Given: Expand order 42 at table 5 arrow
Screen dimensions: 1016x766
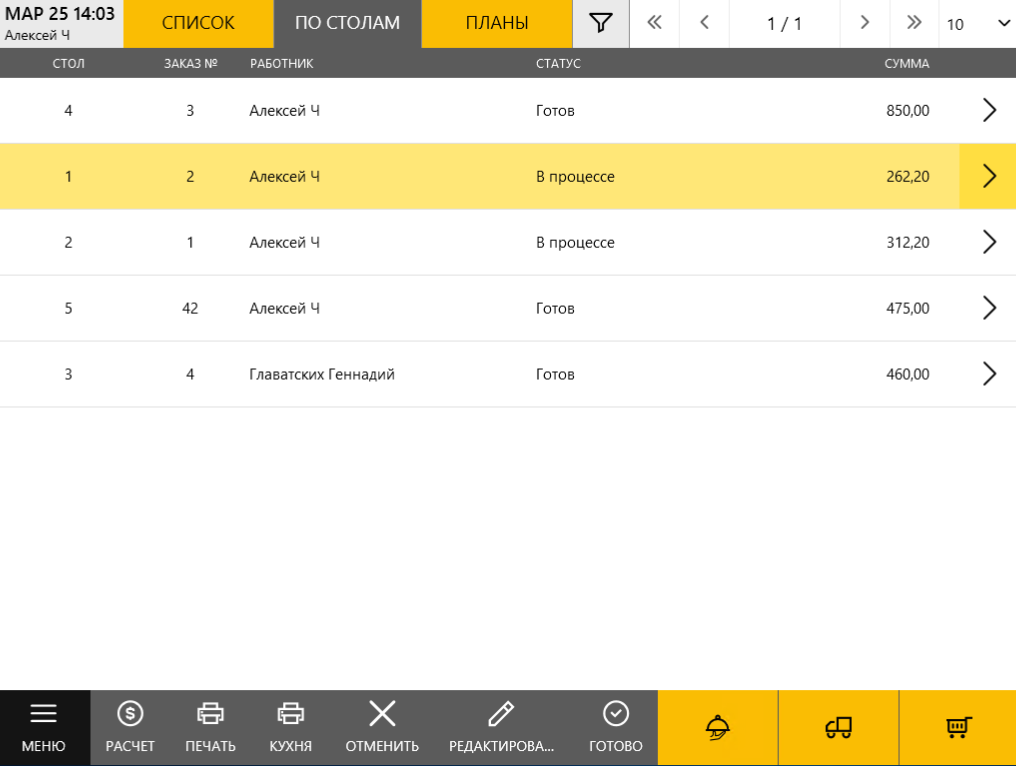Looking at the screenshot, I should (x=989, y=308).
